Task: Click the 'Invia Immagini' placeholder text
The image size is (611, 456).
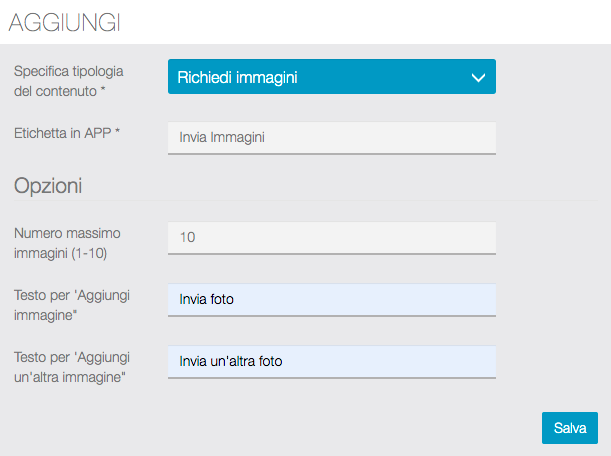Action: click(x=222, y=138)
